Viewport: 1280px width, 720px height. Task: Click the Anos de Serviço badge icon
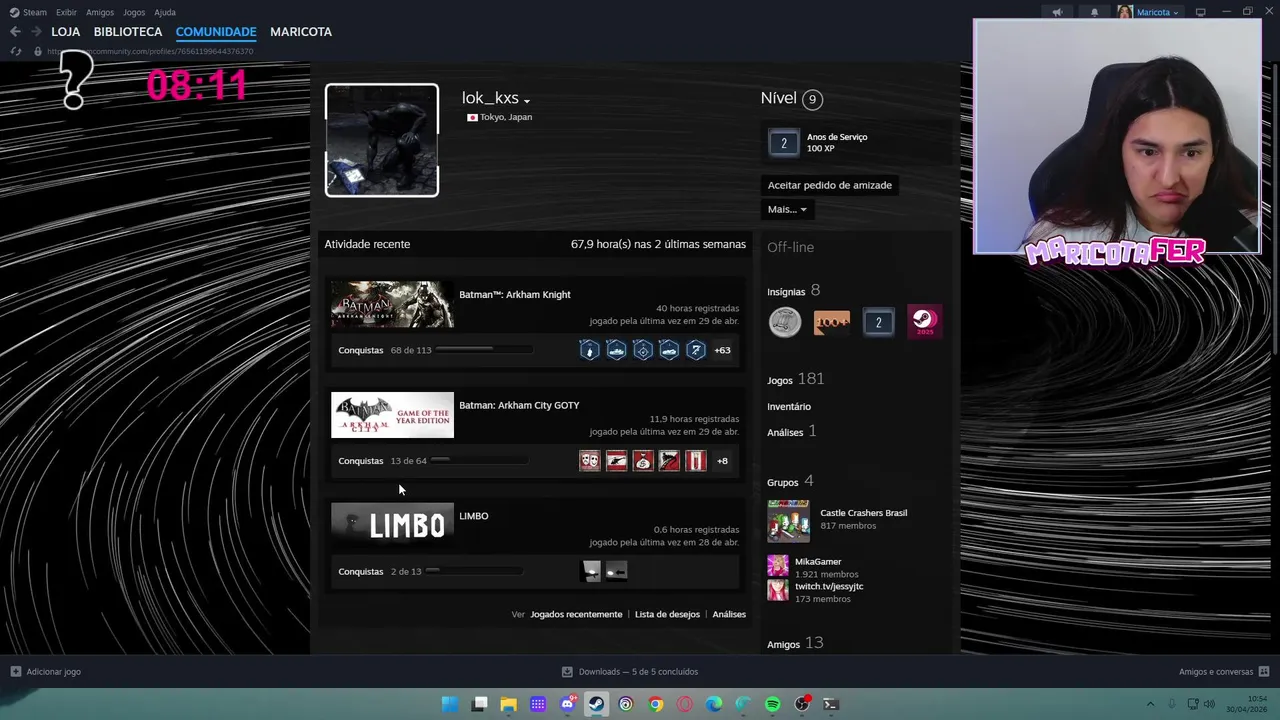tap(783, 143)
